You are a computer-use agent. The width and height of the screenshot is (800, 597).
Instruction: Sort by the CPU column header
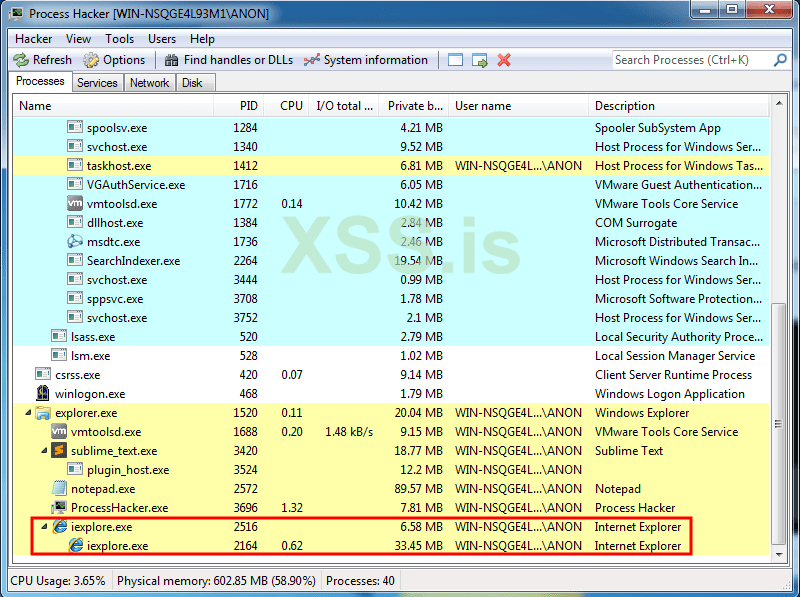[291, 106]
